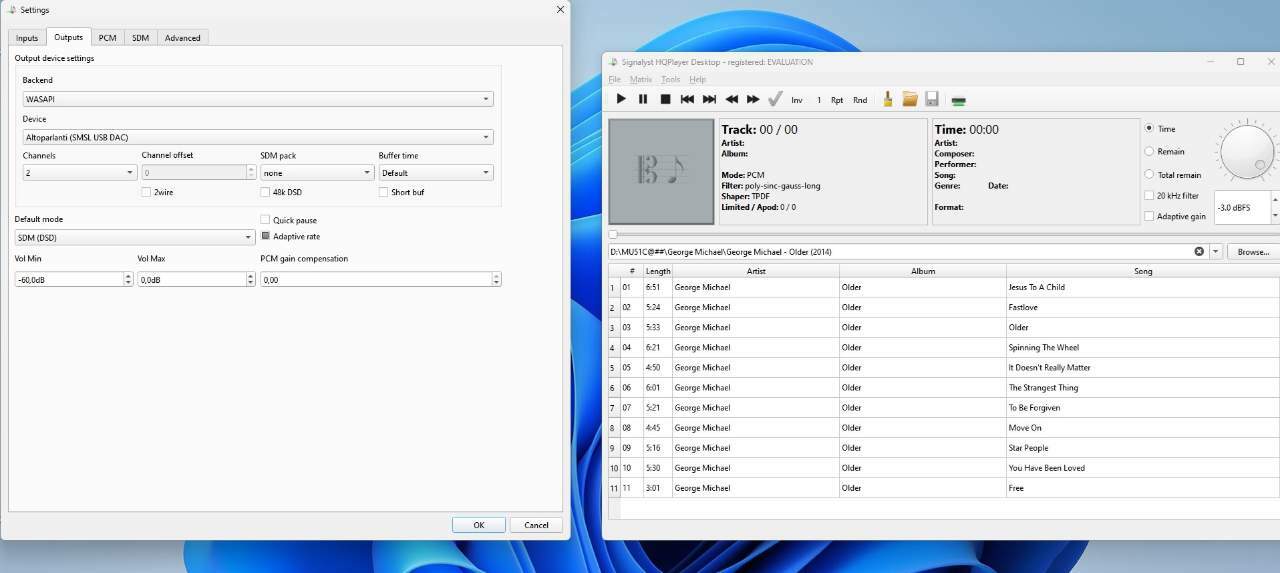Open the SDM pack dropdown
Image resolution: width=1280 pixels, height=573 pixels.
(316, 173)
